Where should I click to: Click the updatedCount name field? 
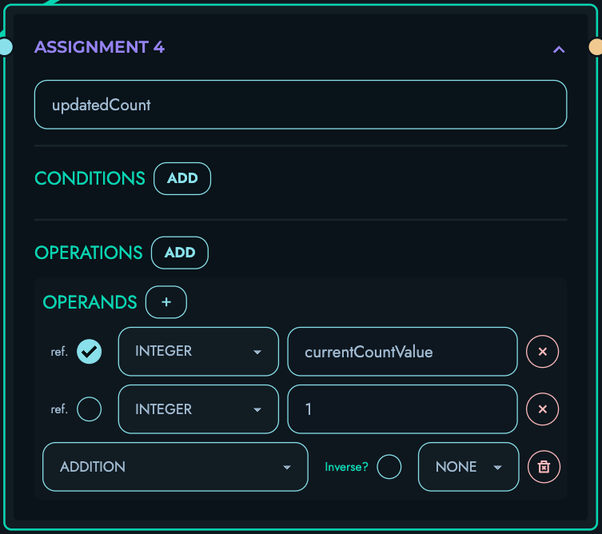coord(301,105)
